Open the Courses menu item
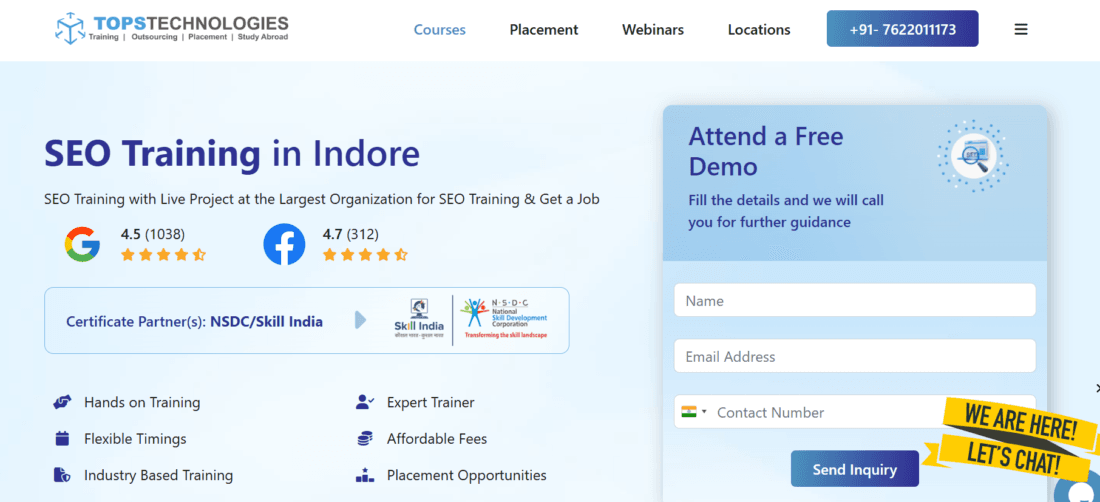This screenshot has width=1100, height=502. click(x=440, y=29)
